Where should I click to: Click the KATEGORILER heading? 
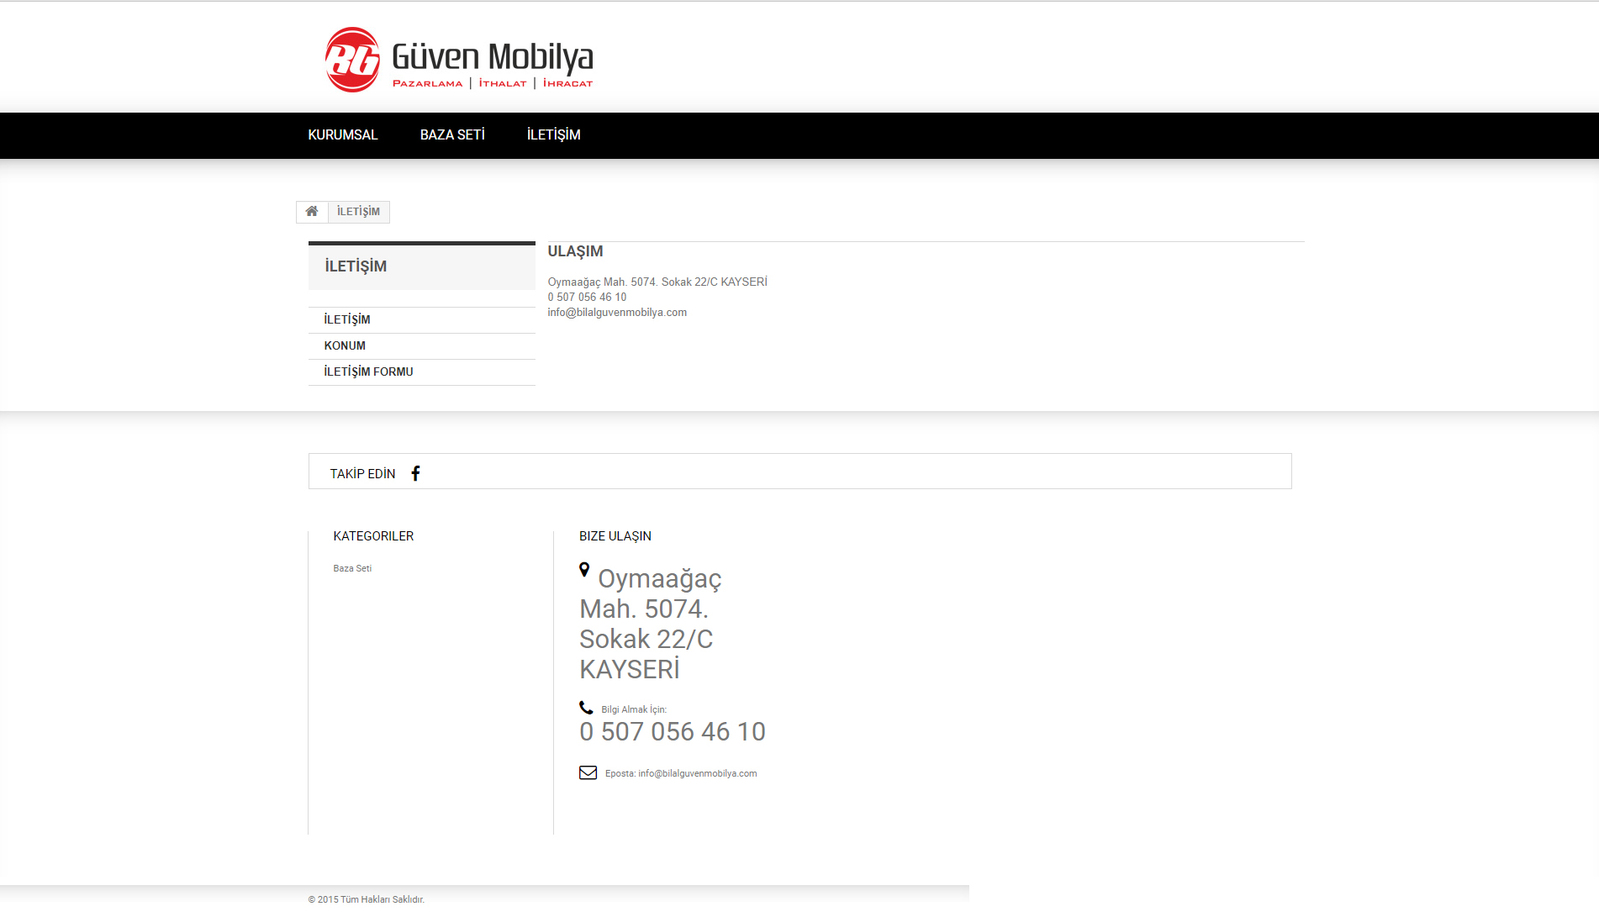click(x=373, y=536)
